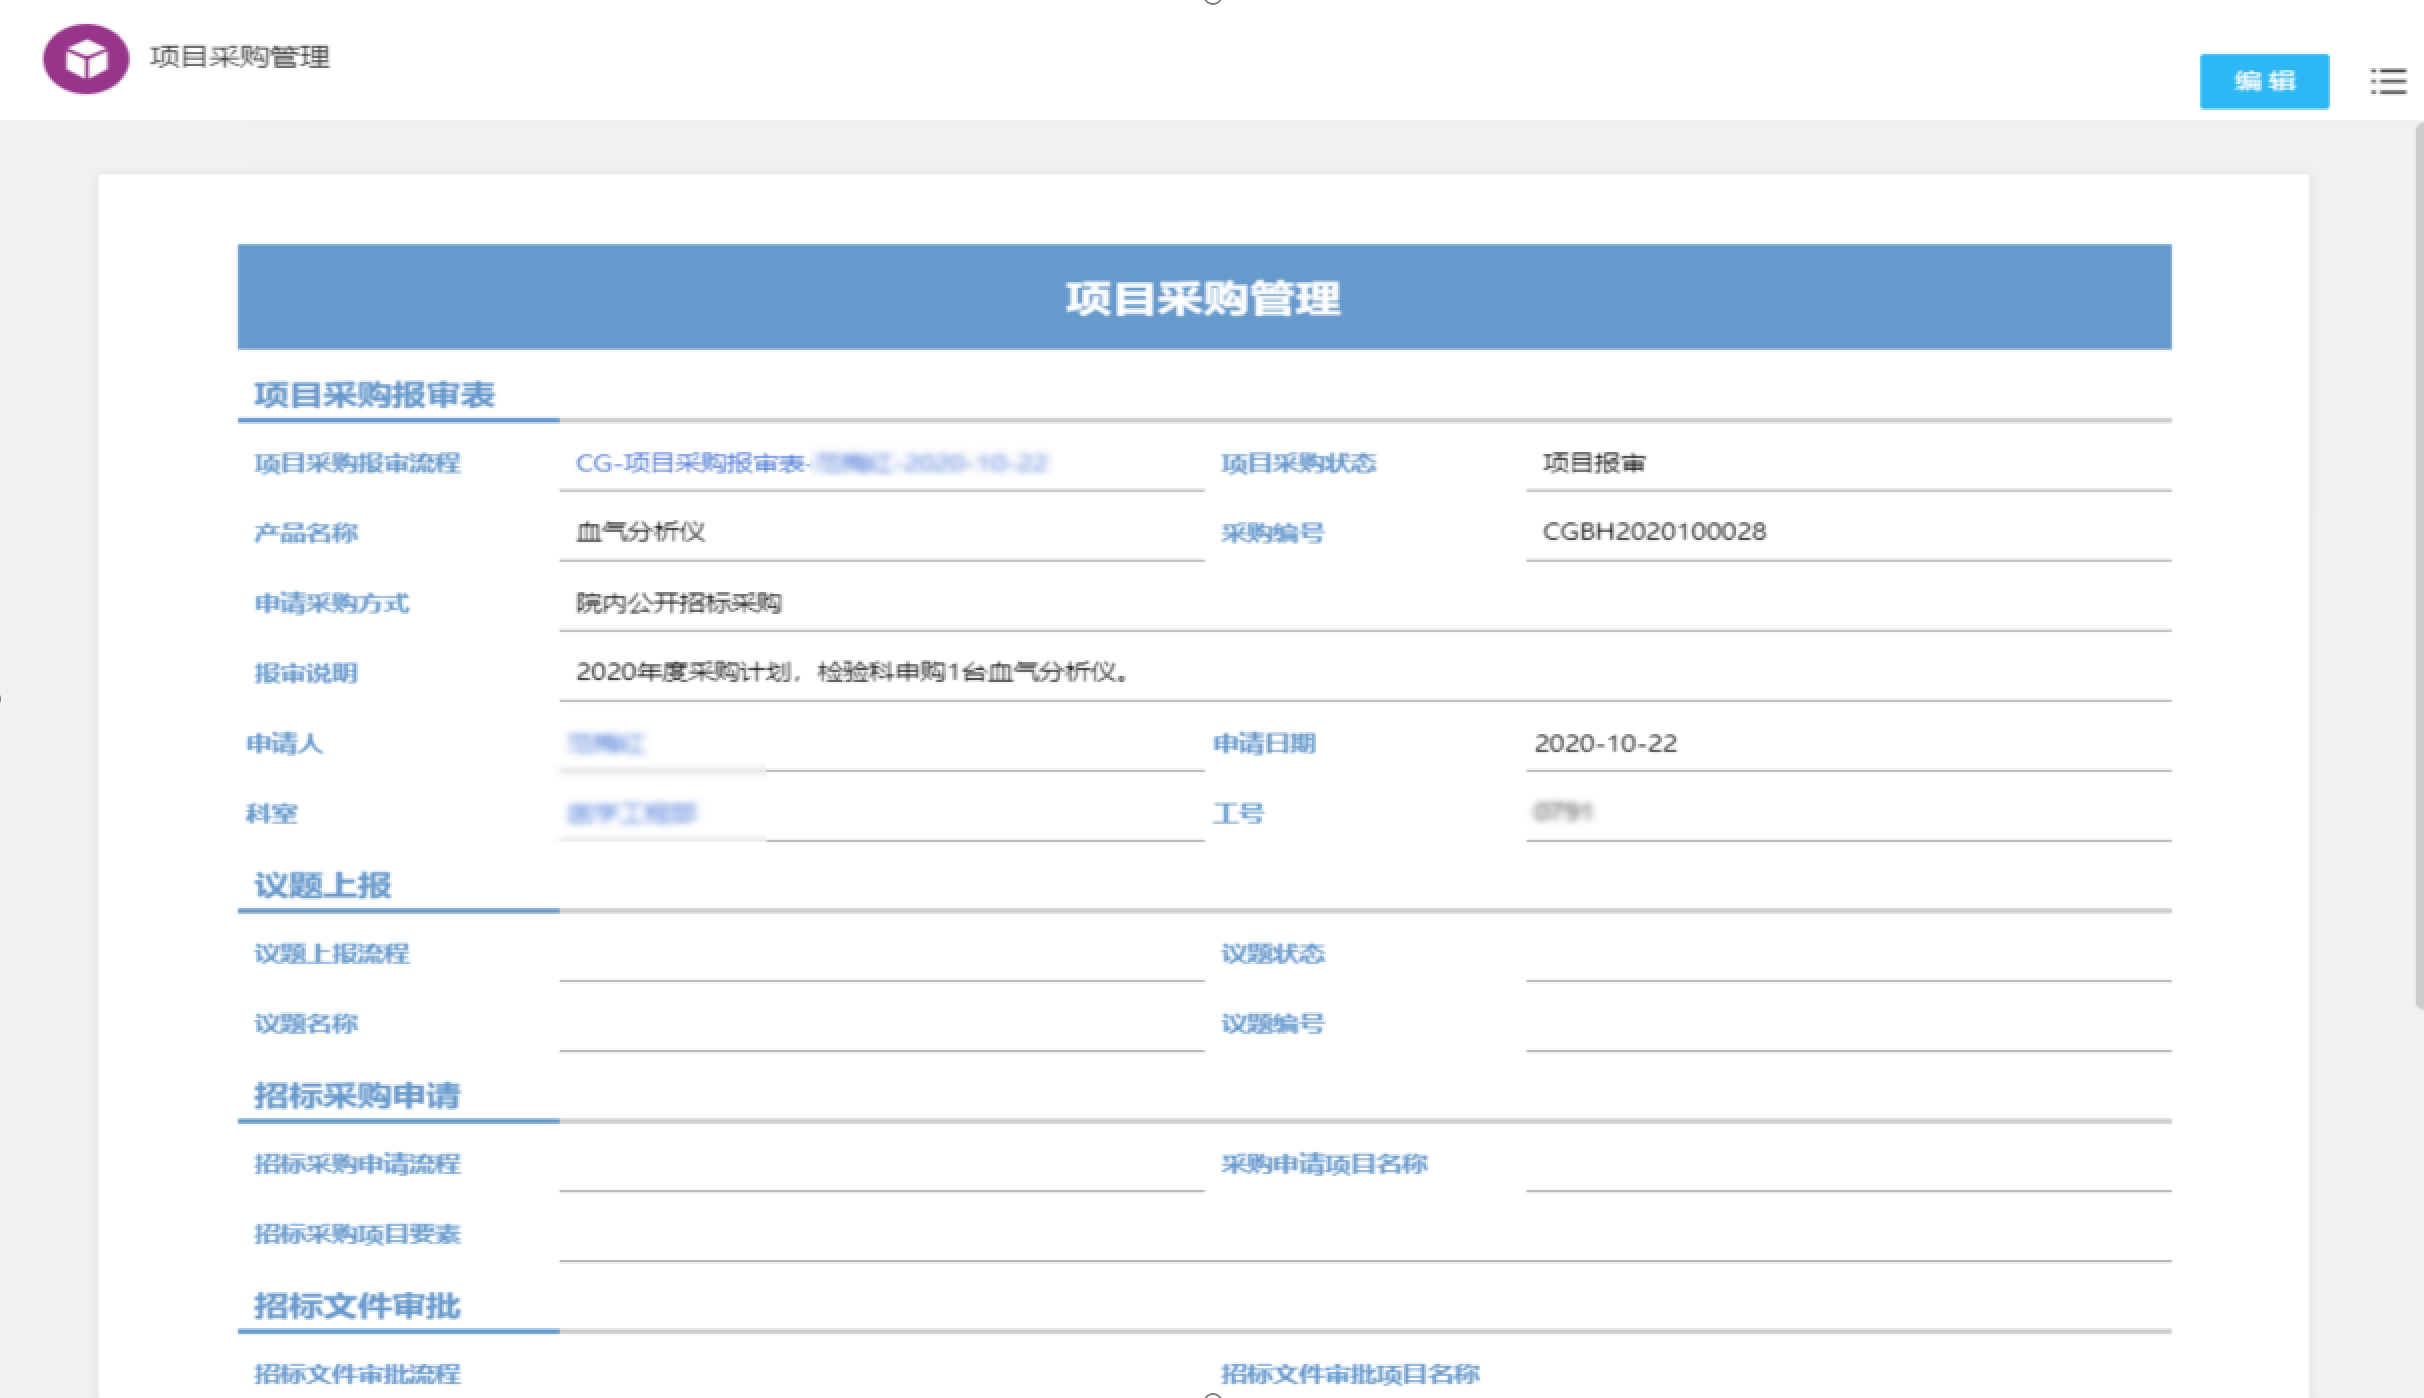Open the blurred 科室 department link

point(632,813)
